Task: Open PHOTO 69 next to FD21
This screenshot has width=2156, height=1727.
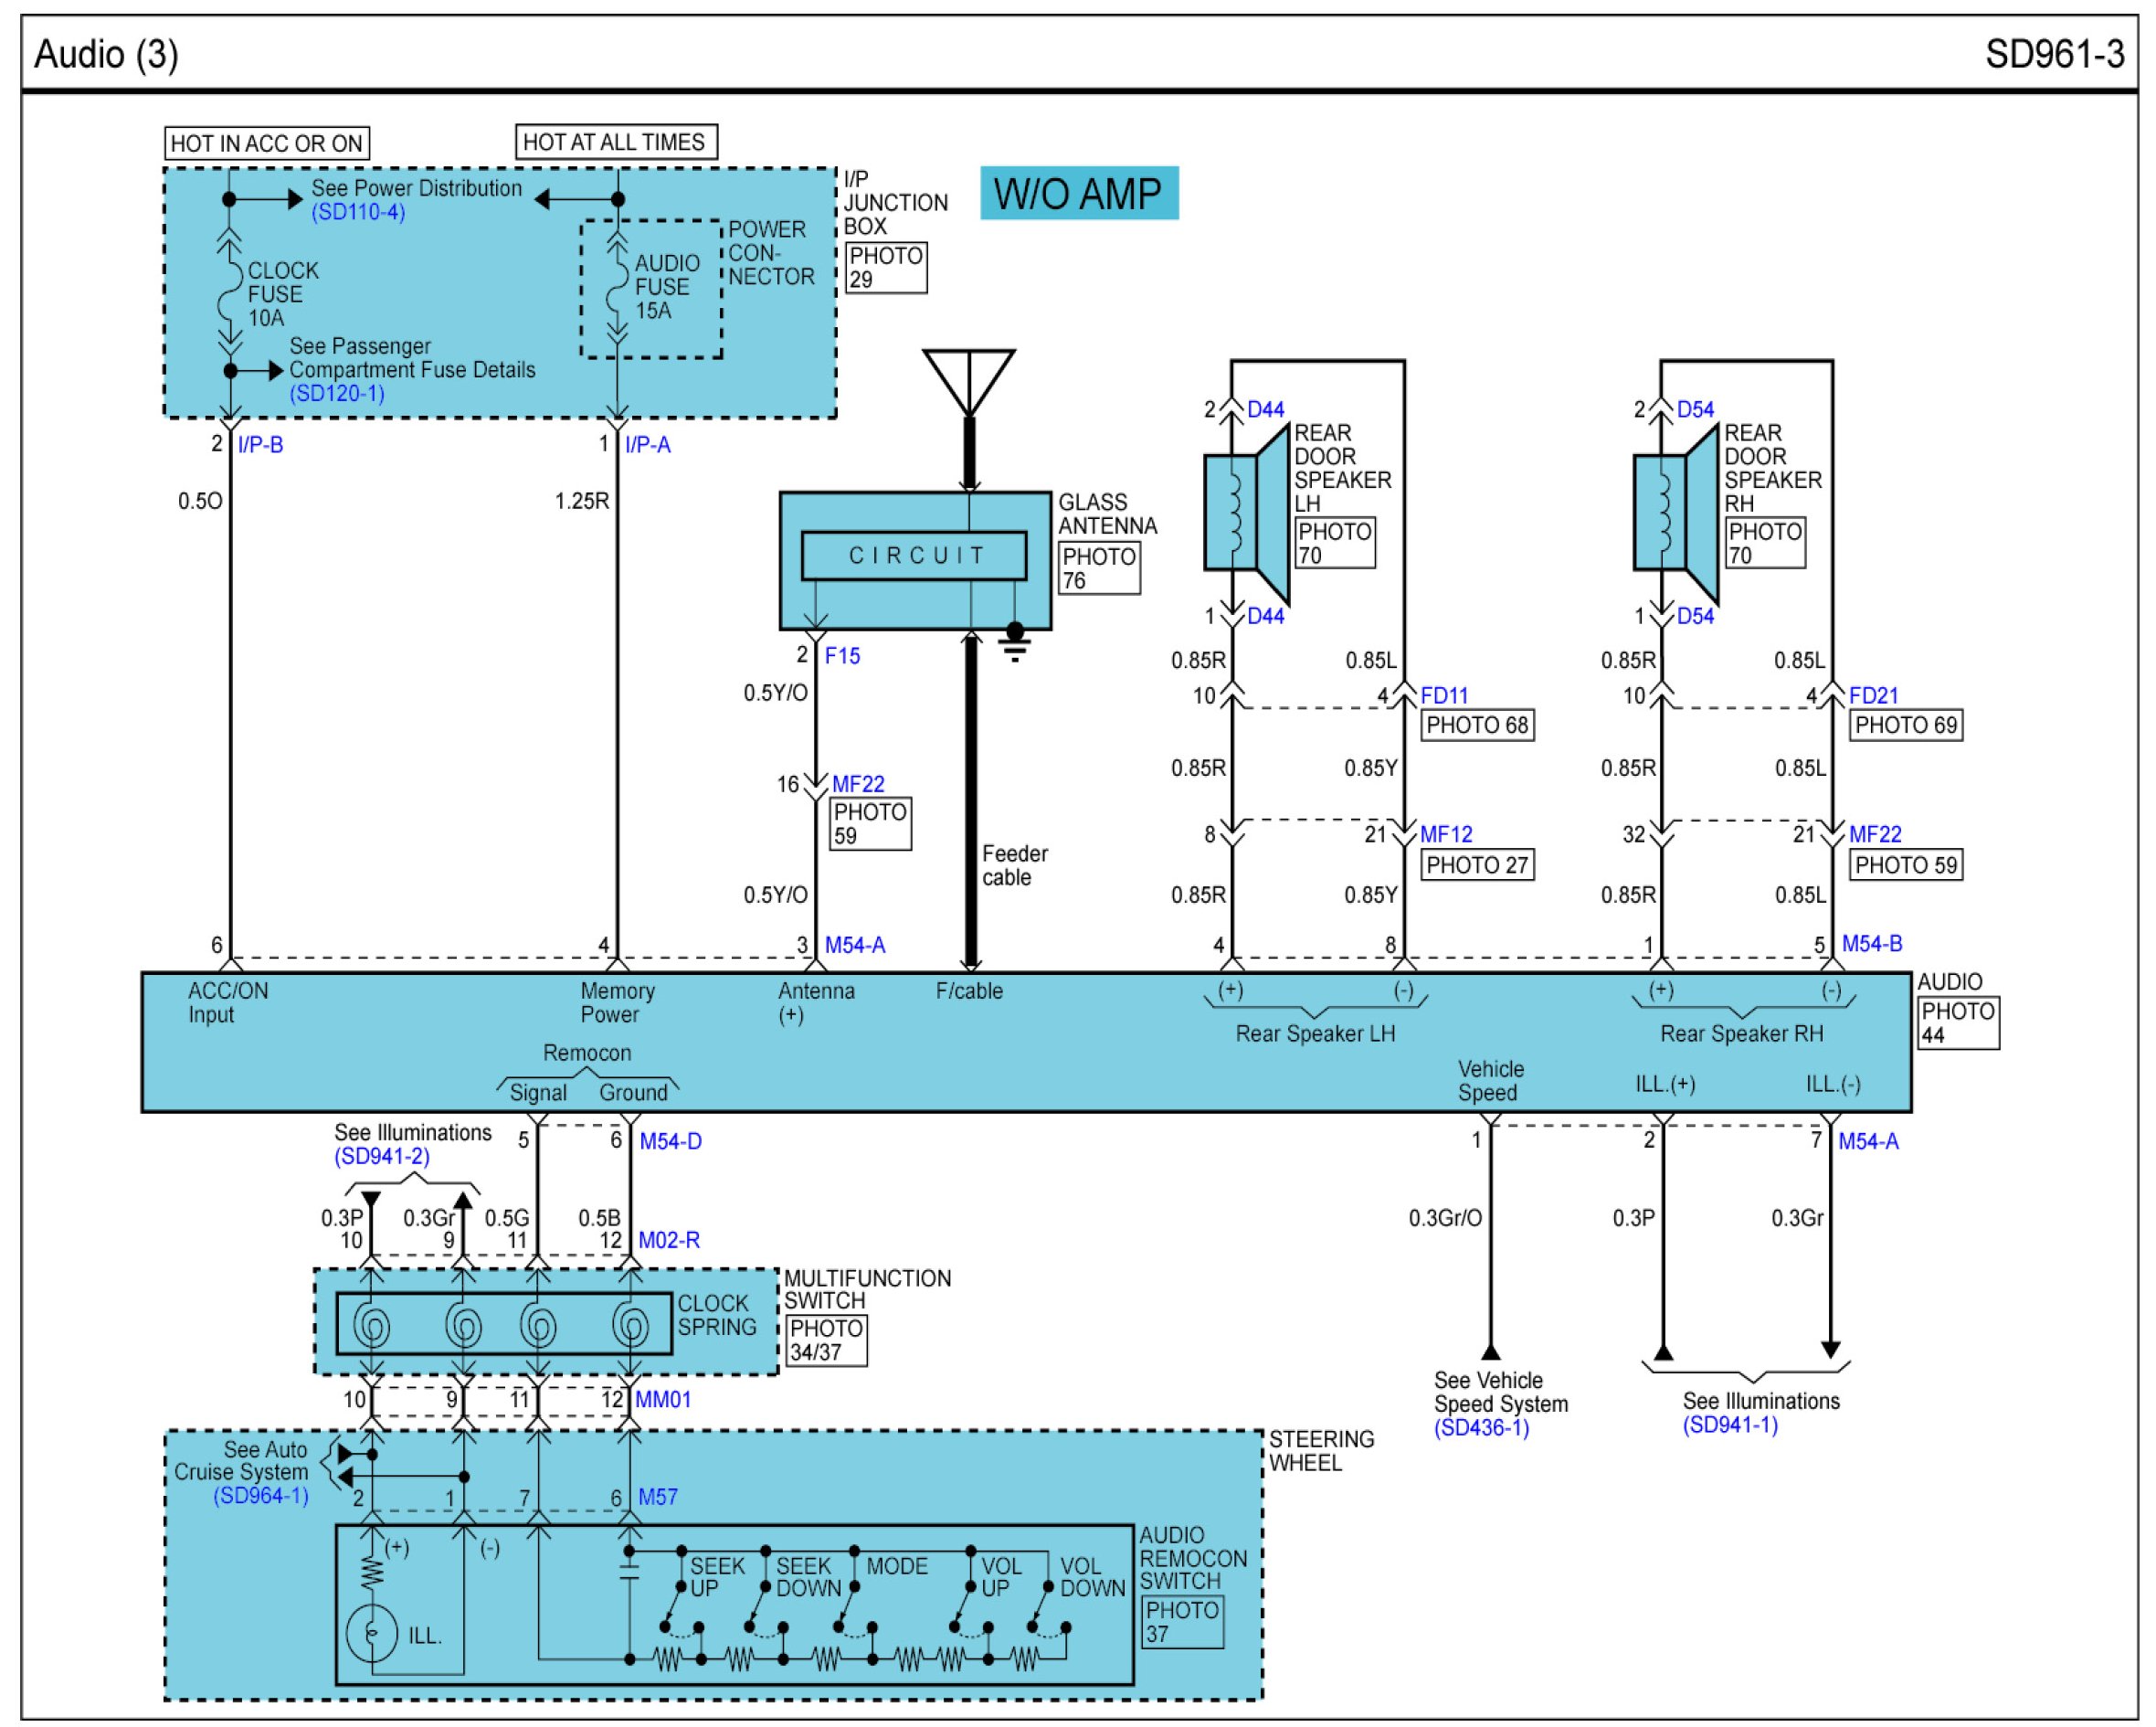Action: tap(1906, 725)
